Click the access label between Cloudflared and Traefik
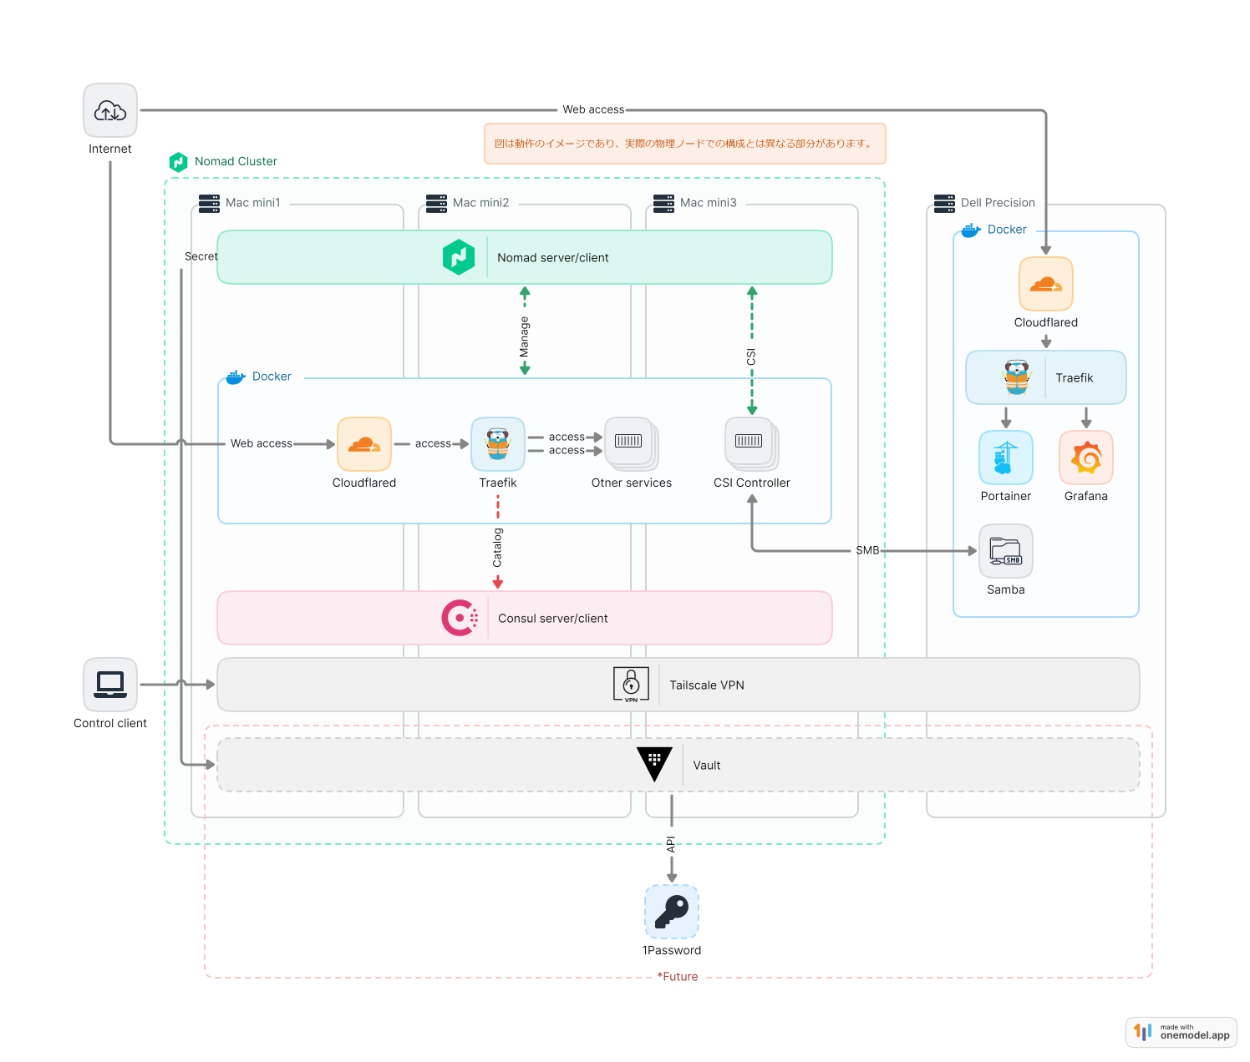 pos(433,444)
